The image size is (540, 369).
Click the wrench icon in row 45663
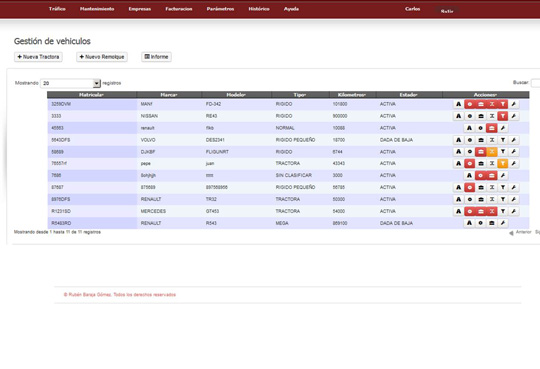503,128
